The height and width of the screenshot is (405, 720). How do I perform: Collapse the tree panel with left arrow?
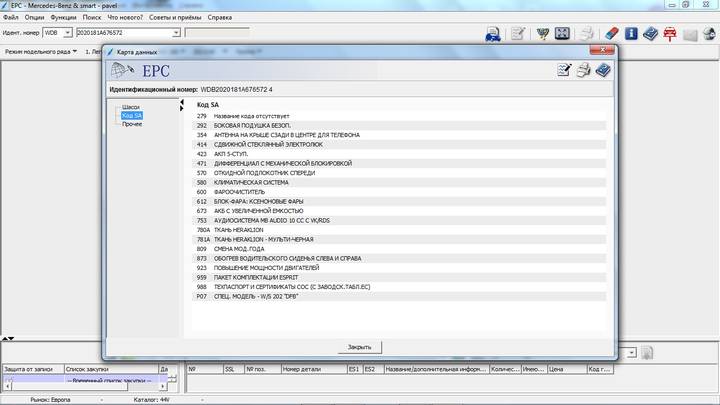182,102
